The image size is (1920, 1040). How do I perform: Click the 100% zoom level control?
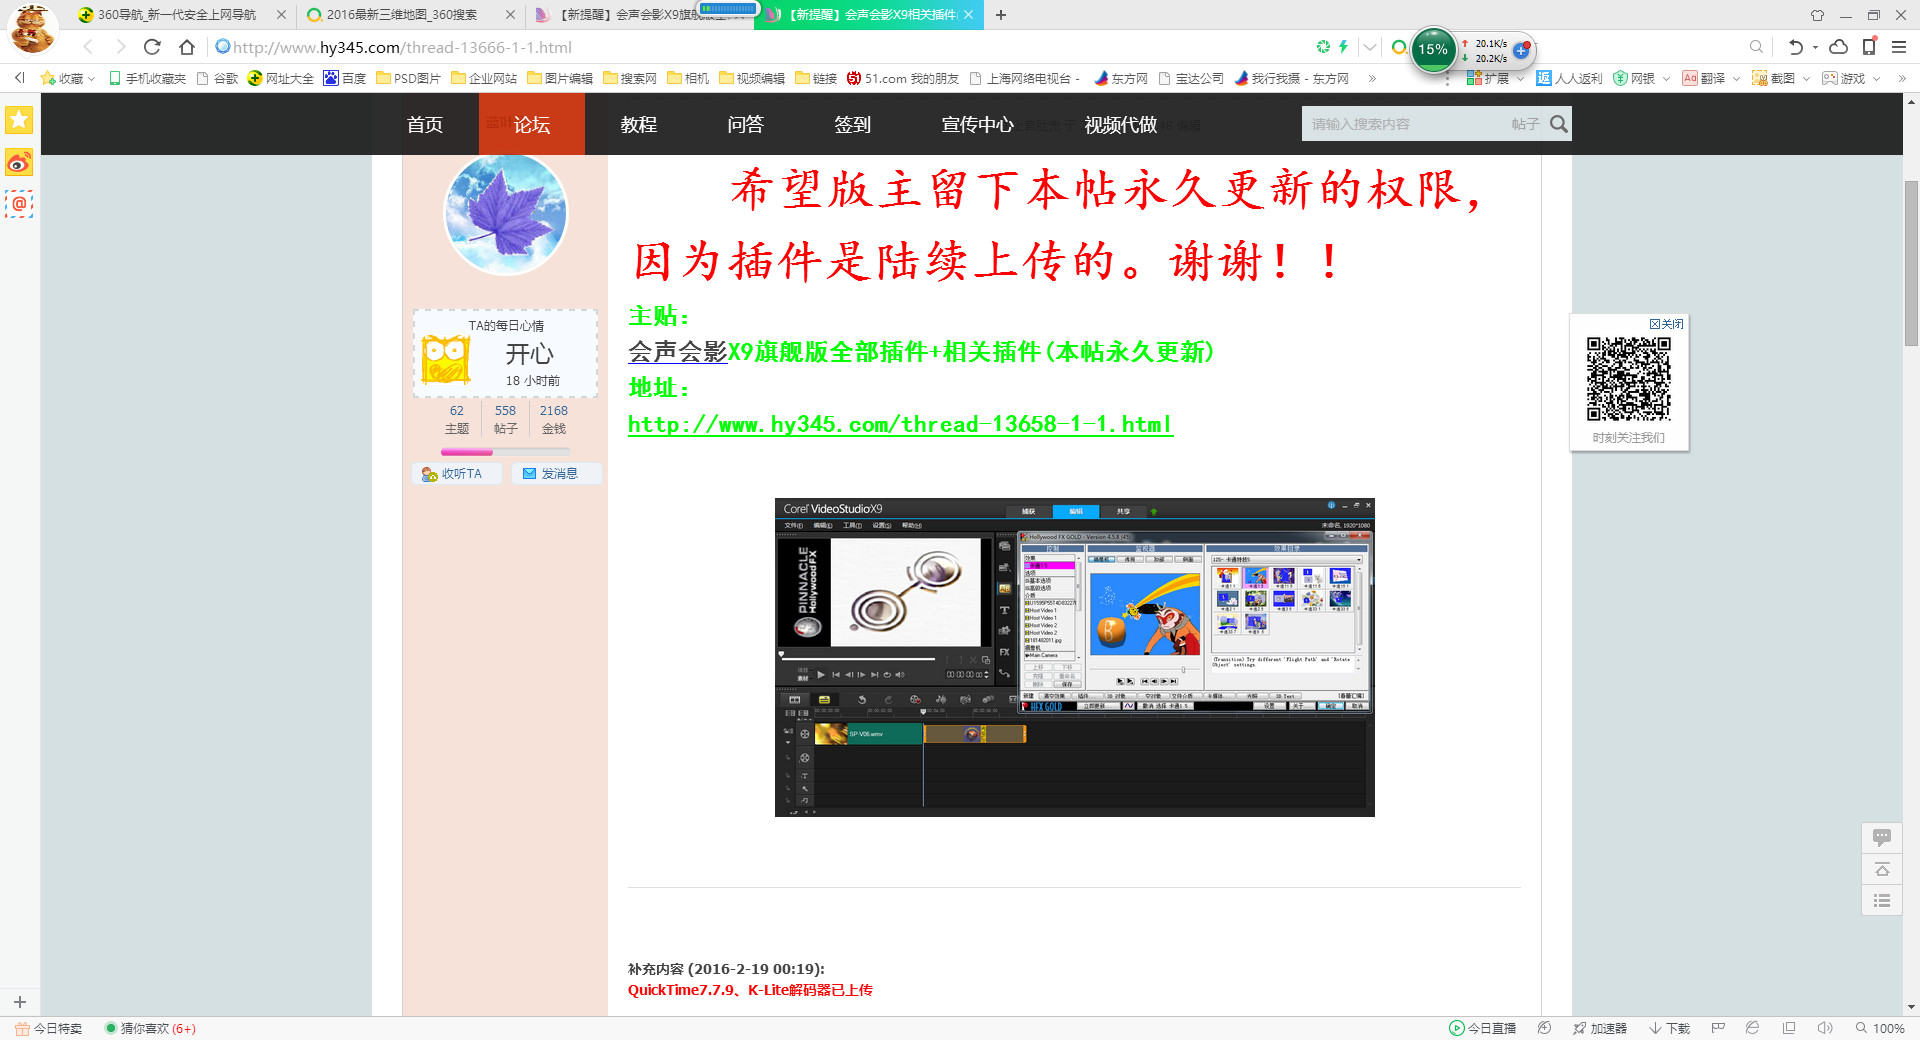point(1880,1028)
